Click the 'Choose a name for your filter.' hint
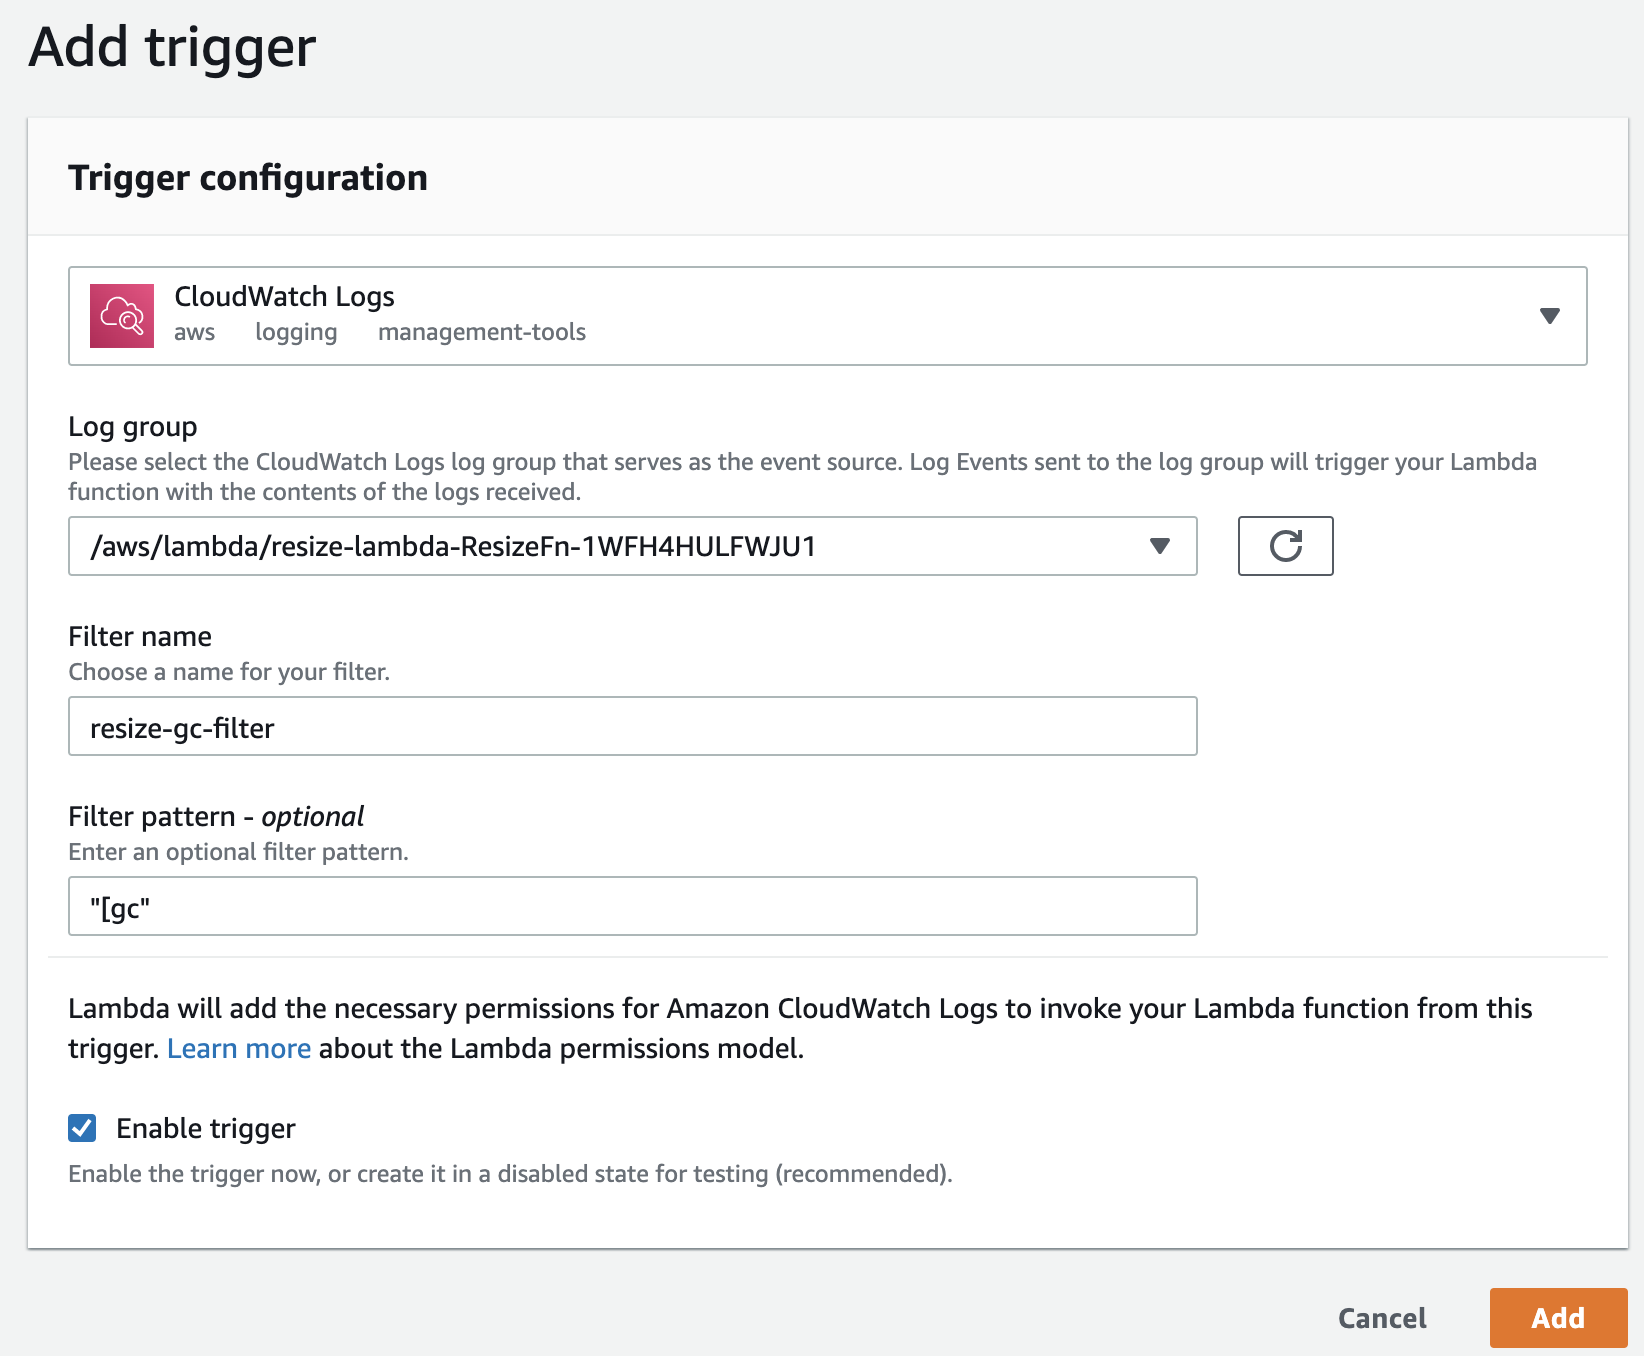 [229, 672]
